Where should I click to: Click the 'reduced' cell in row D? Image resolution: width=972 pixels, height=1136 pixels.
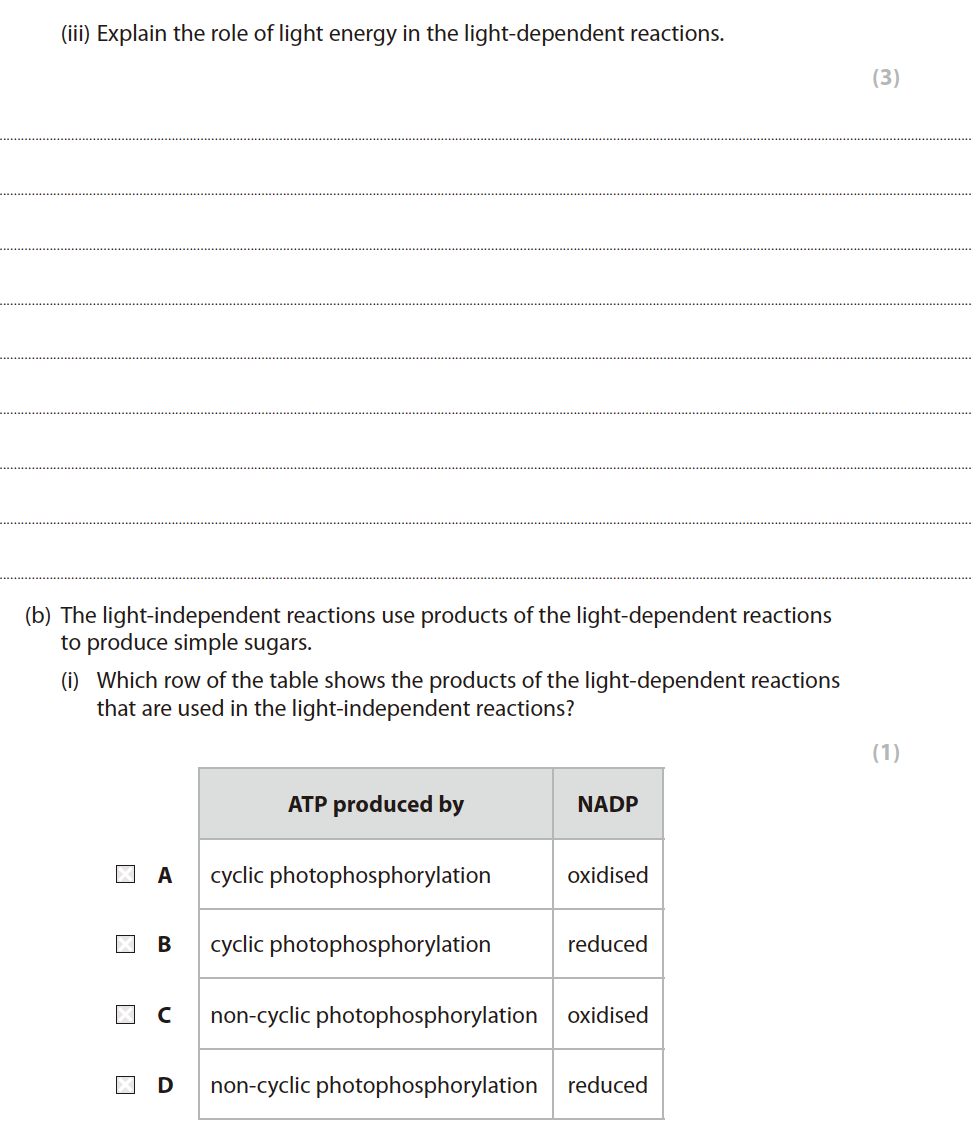[x=607, y=1085]
